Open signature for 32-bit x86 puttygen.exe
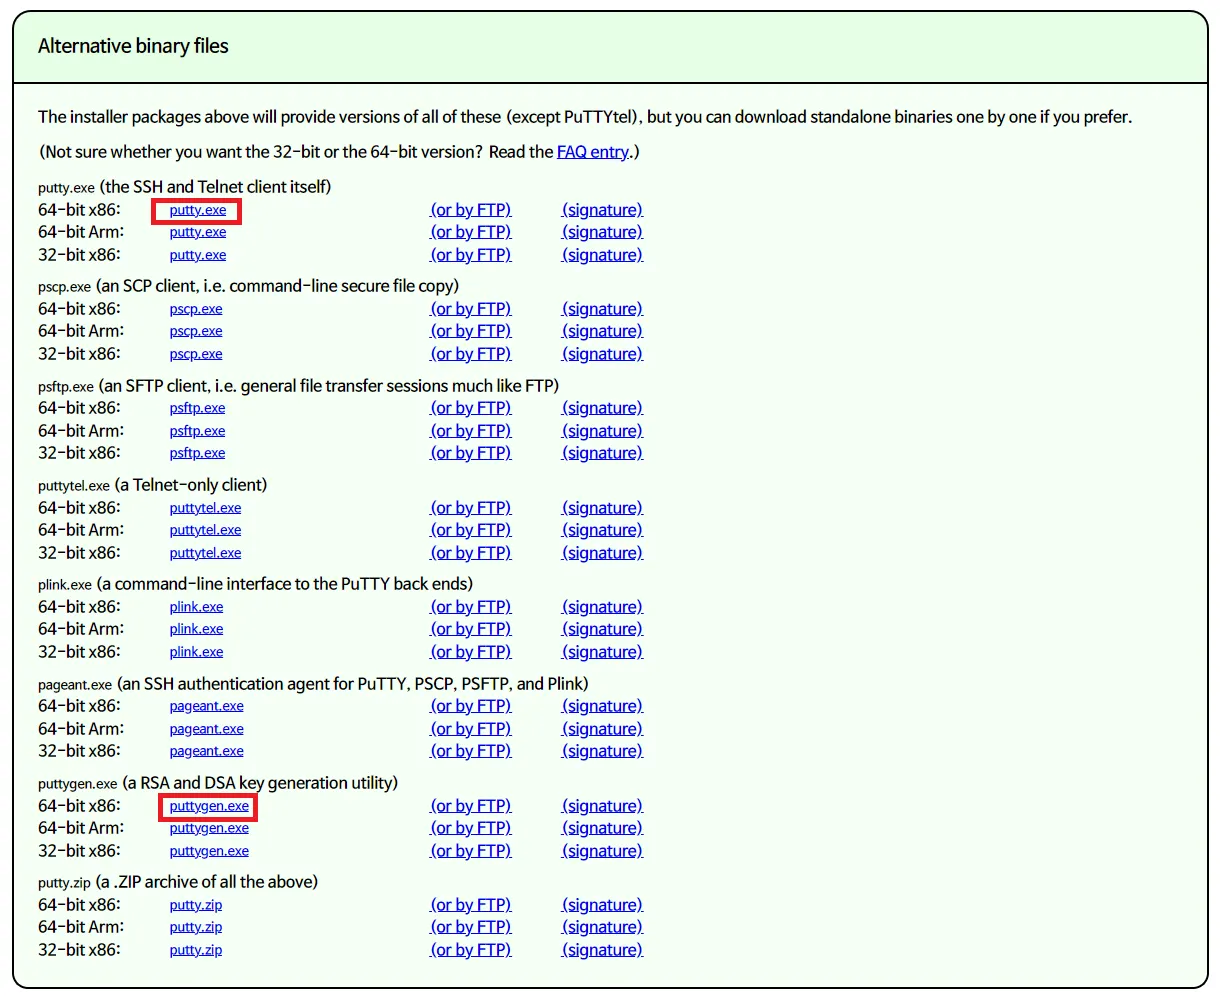Screen dimensions: 1223x996 tap(603, 851)
